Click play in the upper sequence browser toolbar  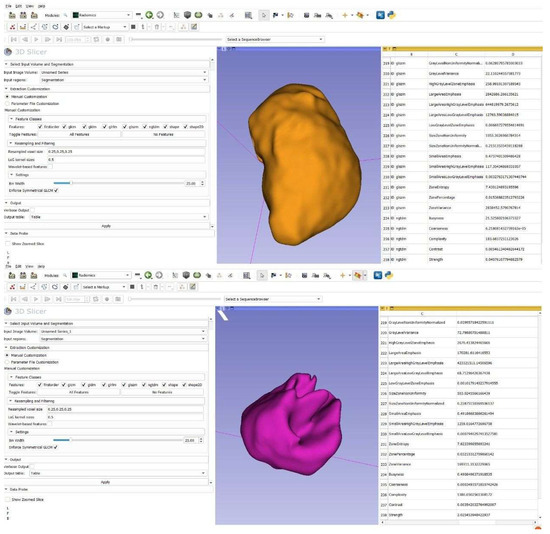[x=36, y=39]
